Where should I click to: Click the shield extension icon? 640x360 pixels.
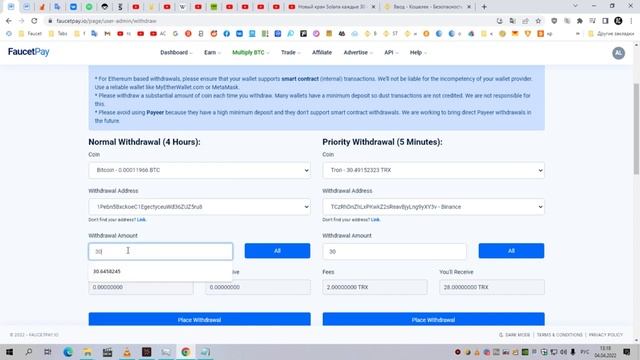[554, 21]
